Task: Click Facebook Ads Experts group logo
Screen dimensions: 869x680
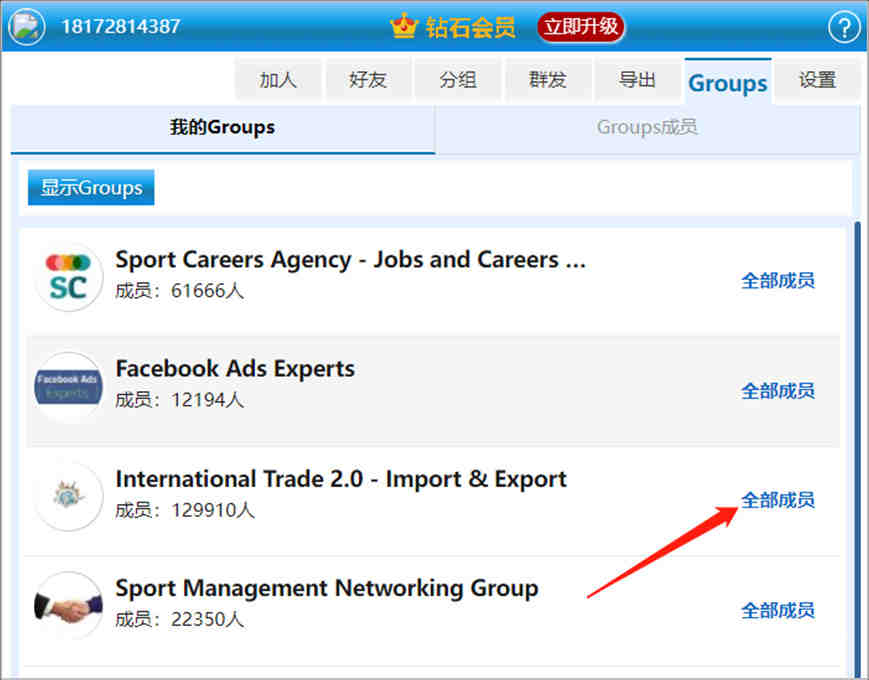Action: coord(68,387)
